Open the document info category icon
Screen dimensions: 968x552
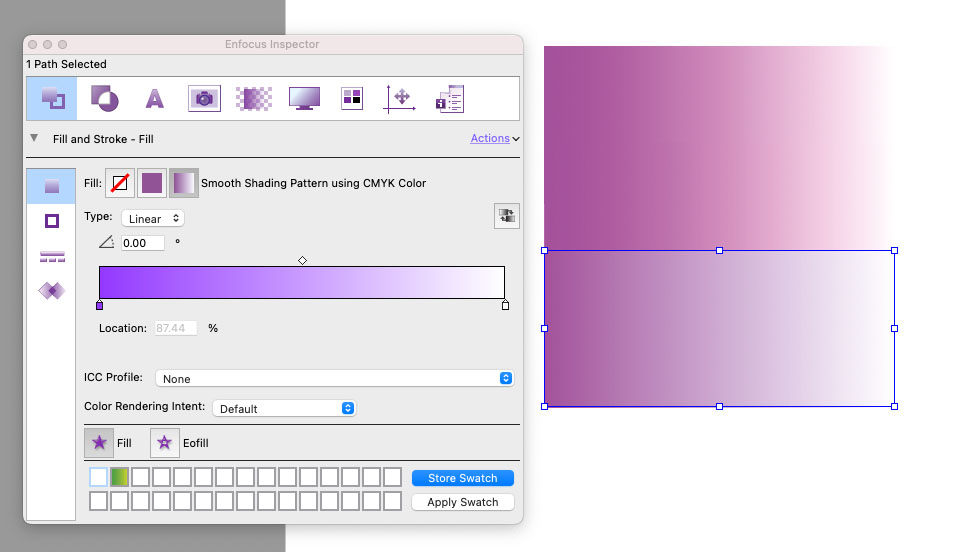[450, 99]
